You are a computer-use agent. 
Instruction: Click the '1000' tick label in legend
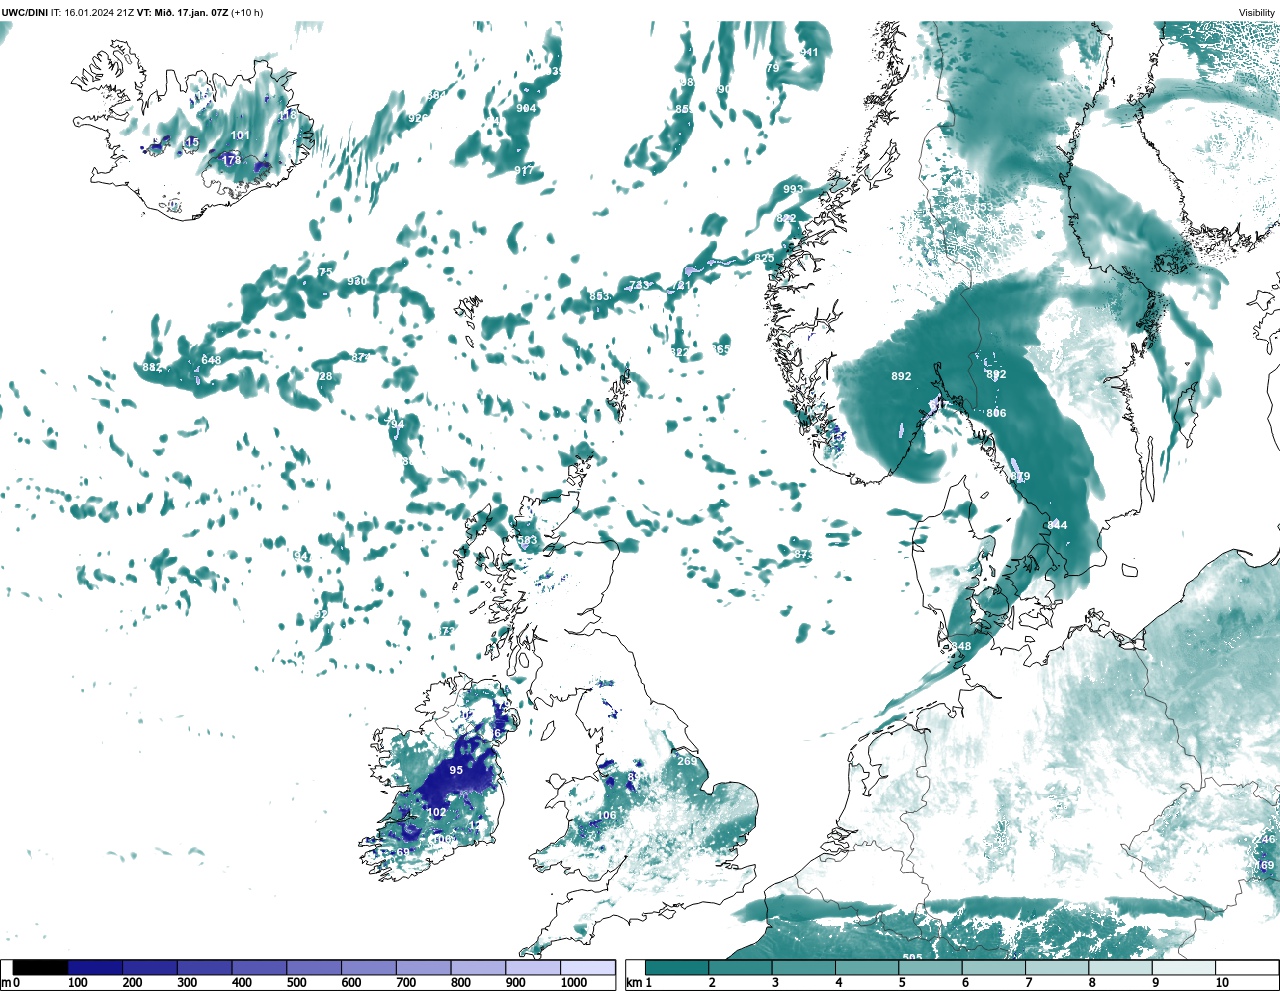pyautogui.click(x=574, y=983)
